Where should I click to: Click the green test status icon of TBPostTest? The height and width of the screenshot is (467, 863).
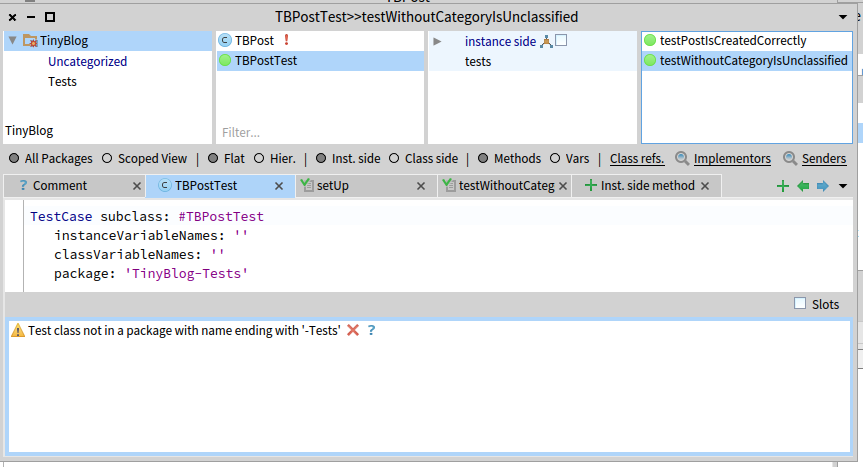pos(225,61)
